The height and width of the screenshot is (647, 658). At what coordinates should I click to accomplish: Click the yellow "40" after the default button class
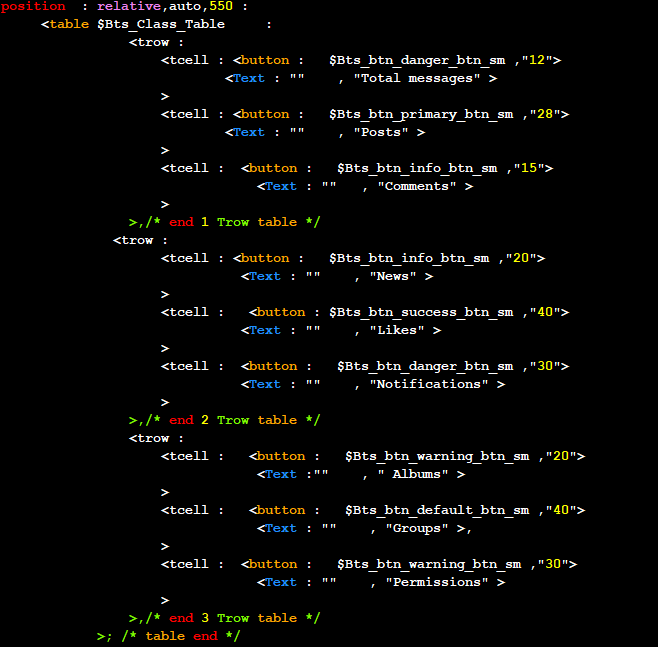561,511
